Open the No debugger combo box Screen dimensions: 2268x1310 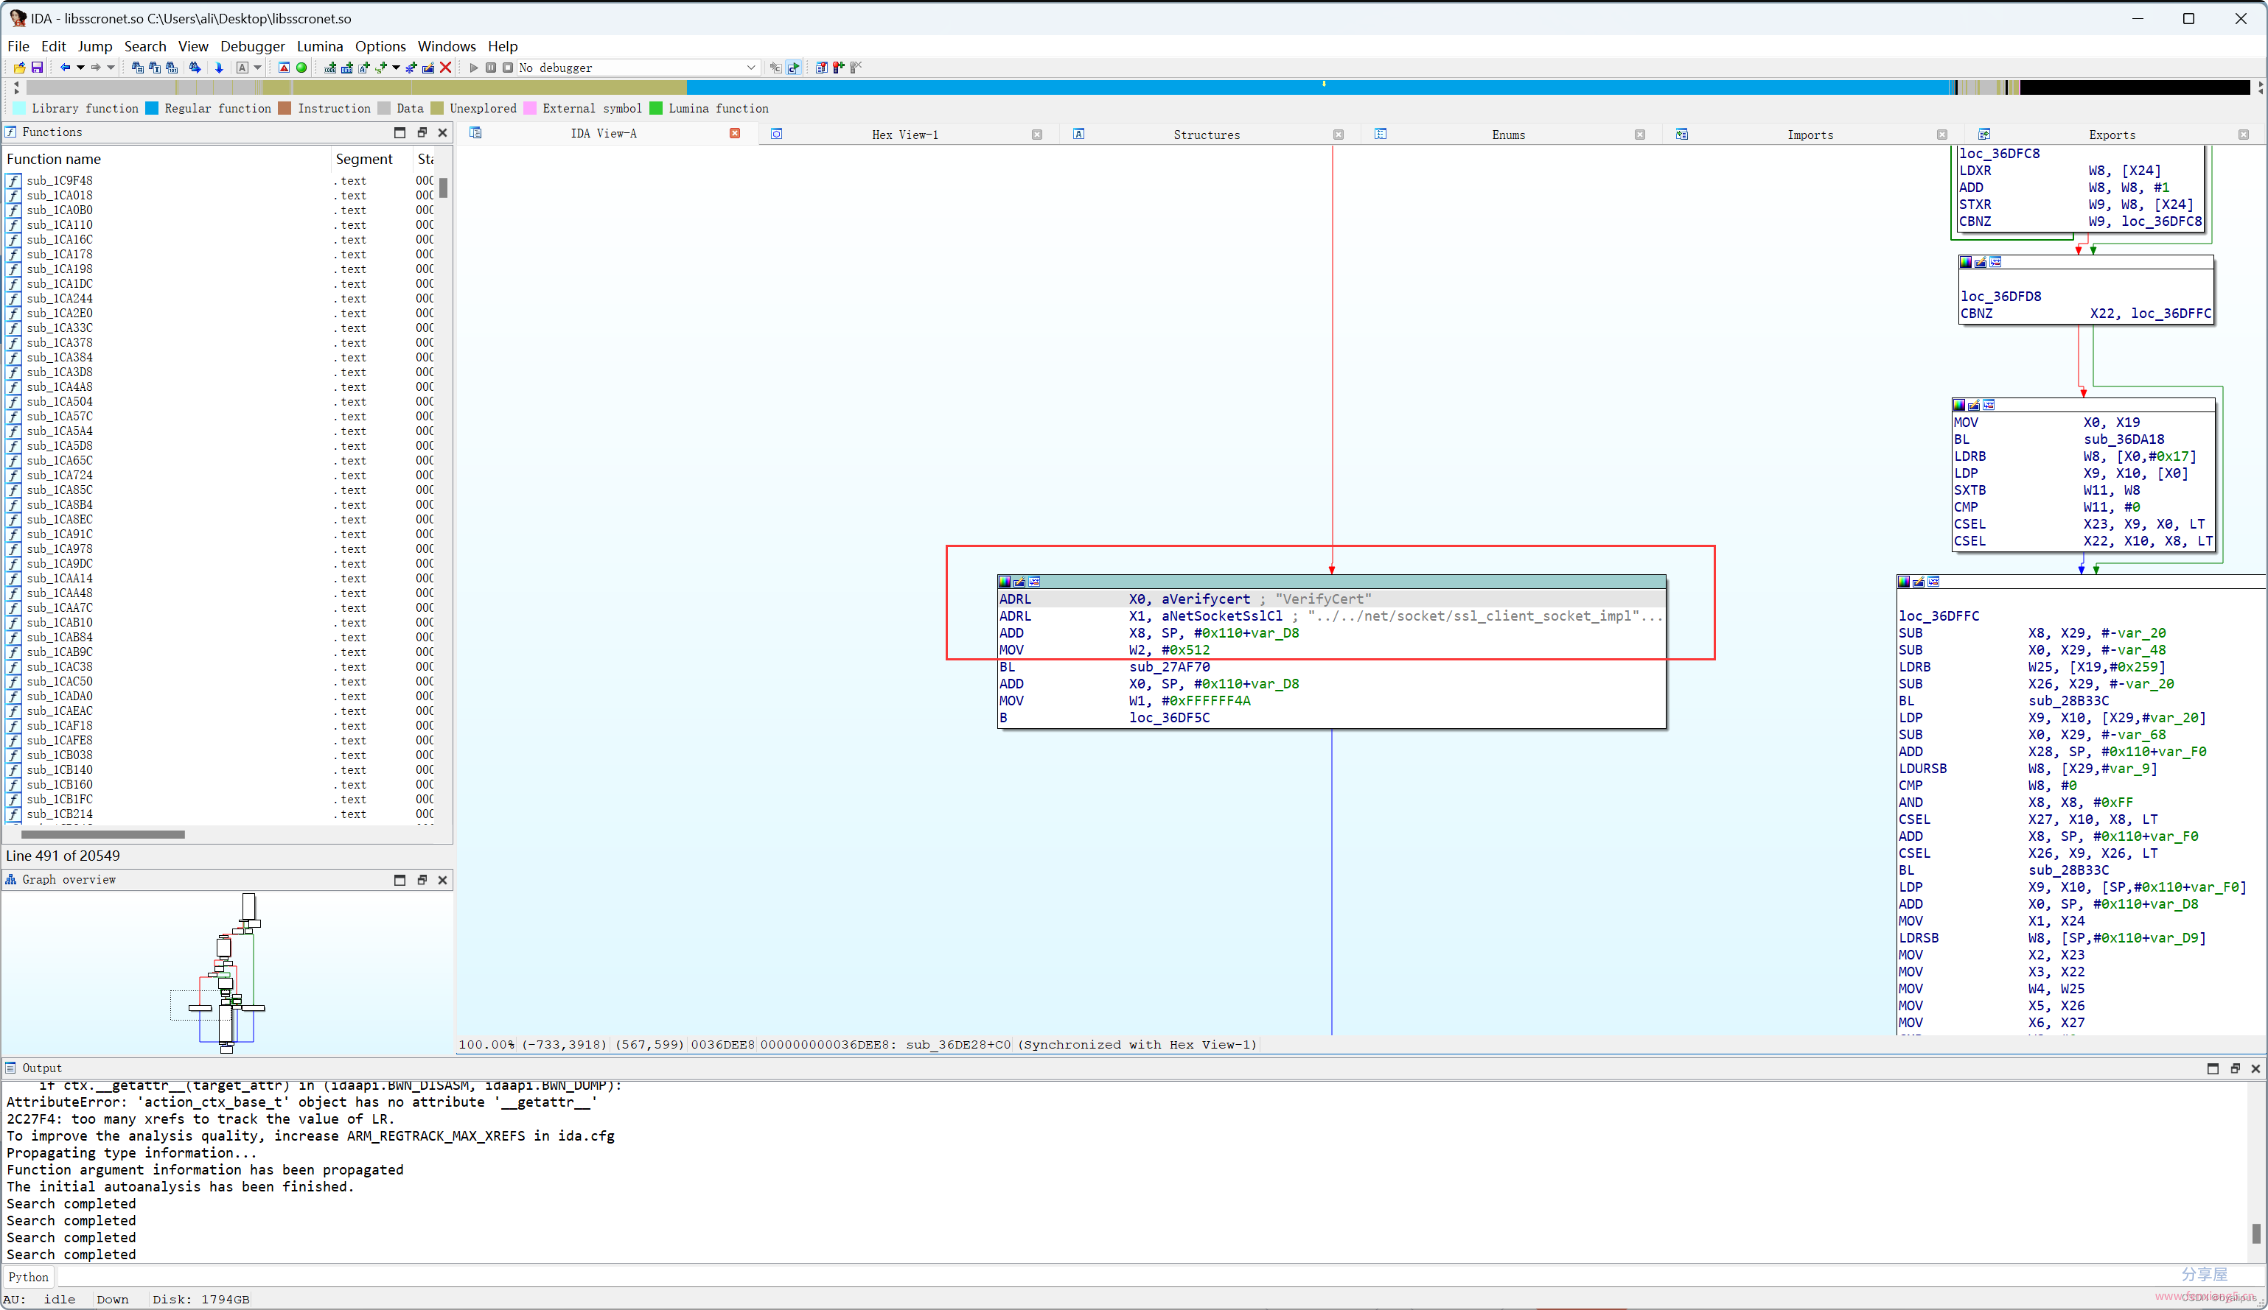[x=637, y=67]
